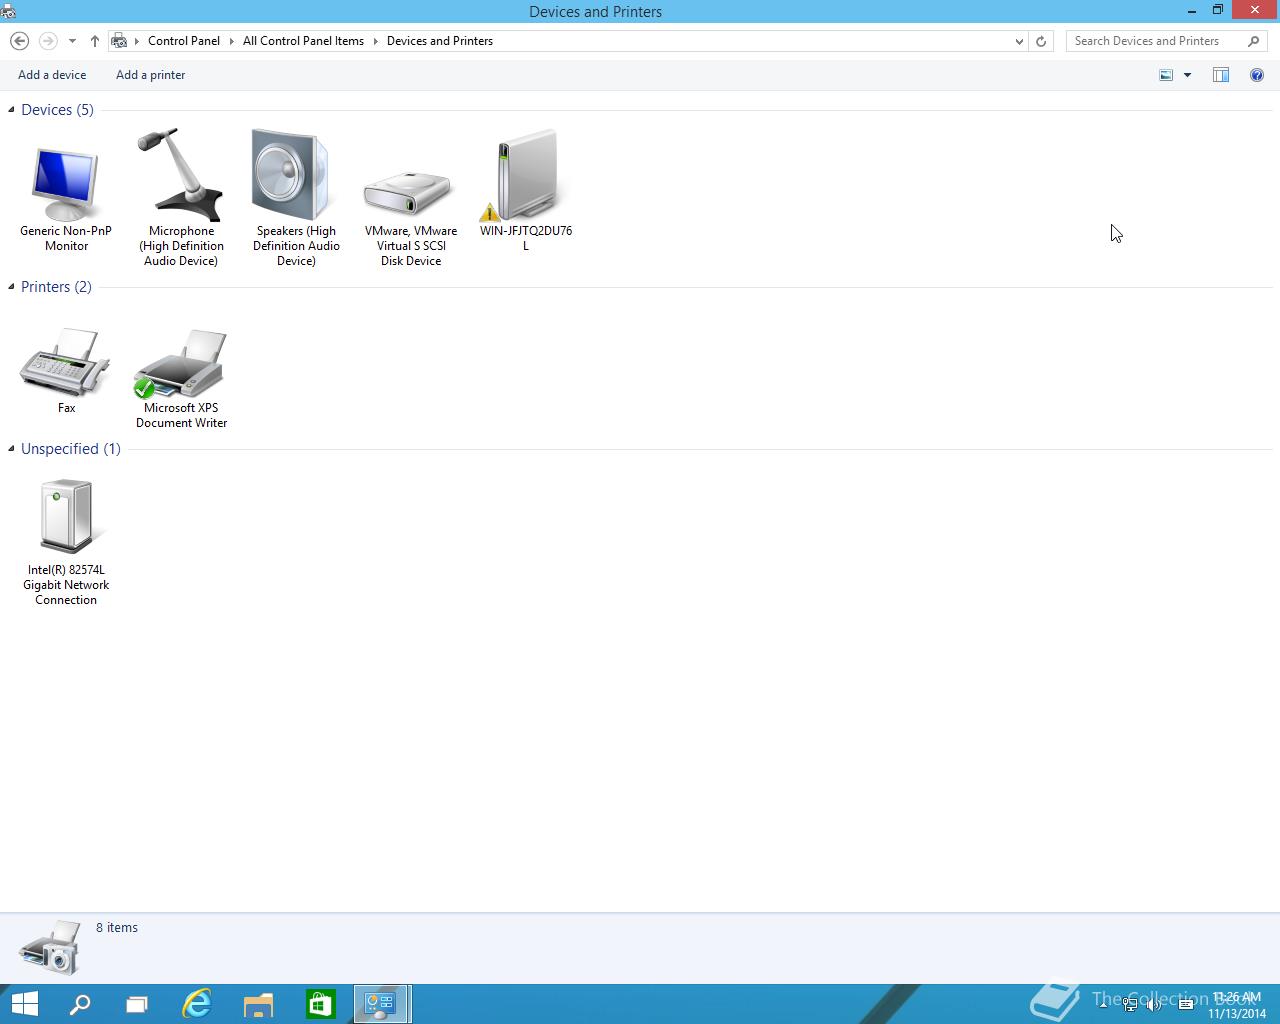
Task: Open Help with the question mark icon
Action: 1257,75
